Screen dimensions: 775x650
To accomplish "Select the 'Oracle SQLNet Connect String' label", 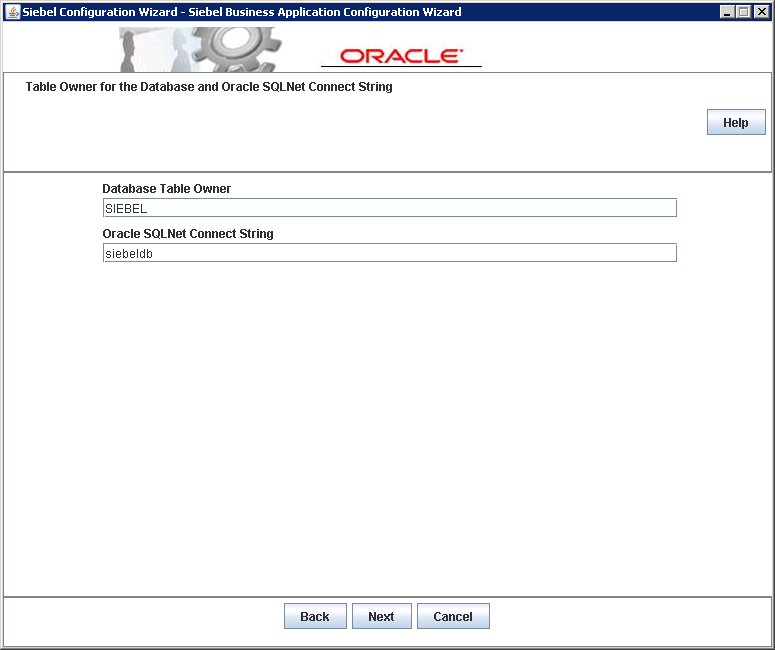I will point(188,233).
